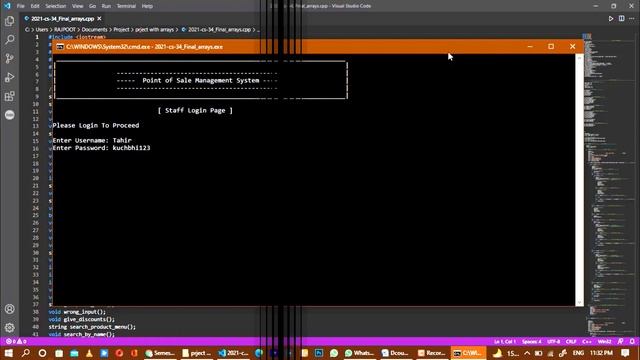The image size is (640, 360).
Task: Open the Go menu
Action: pos(93,6)
